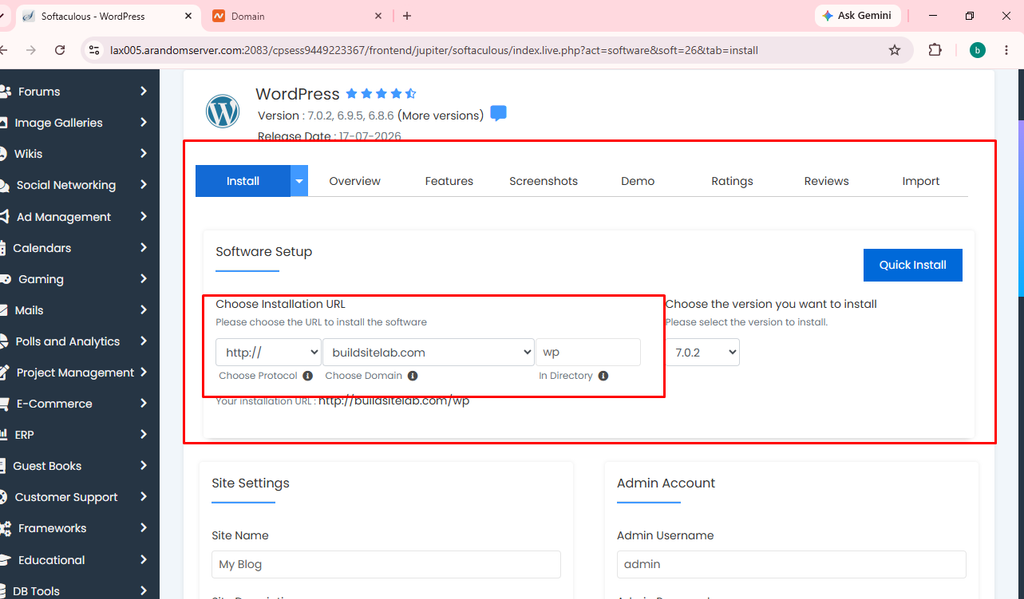The image size is (1024, 599).
Task: Open the buildsitelab.com domain dropdown
Action: [x=428, y=352]
